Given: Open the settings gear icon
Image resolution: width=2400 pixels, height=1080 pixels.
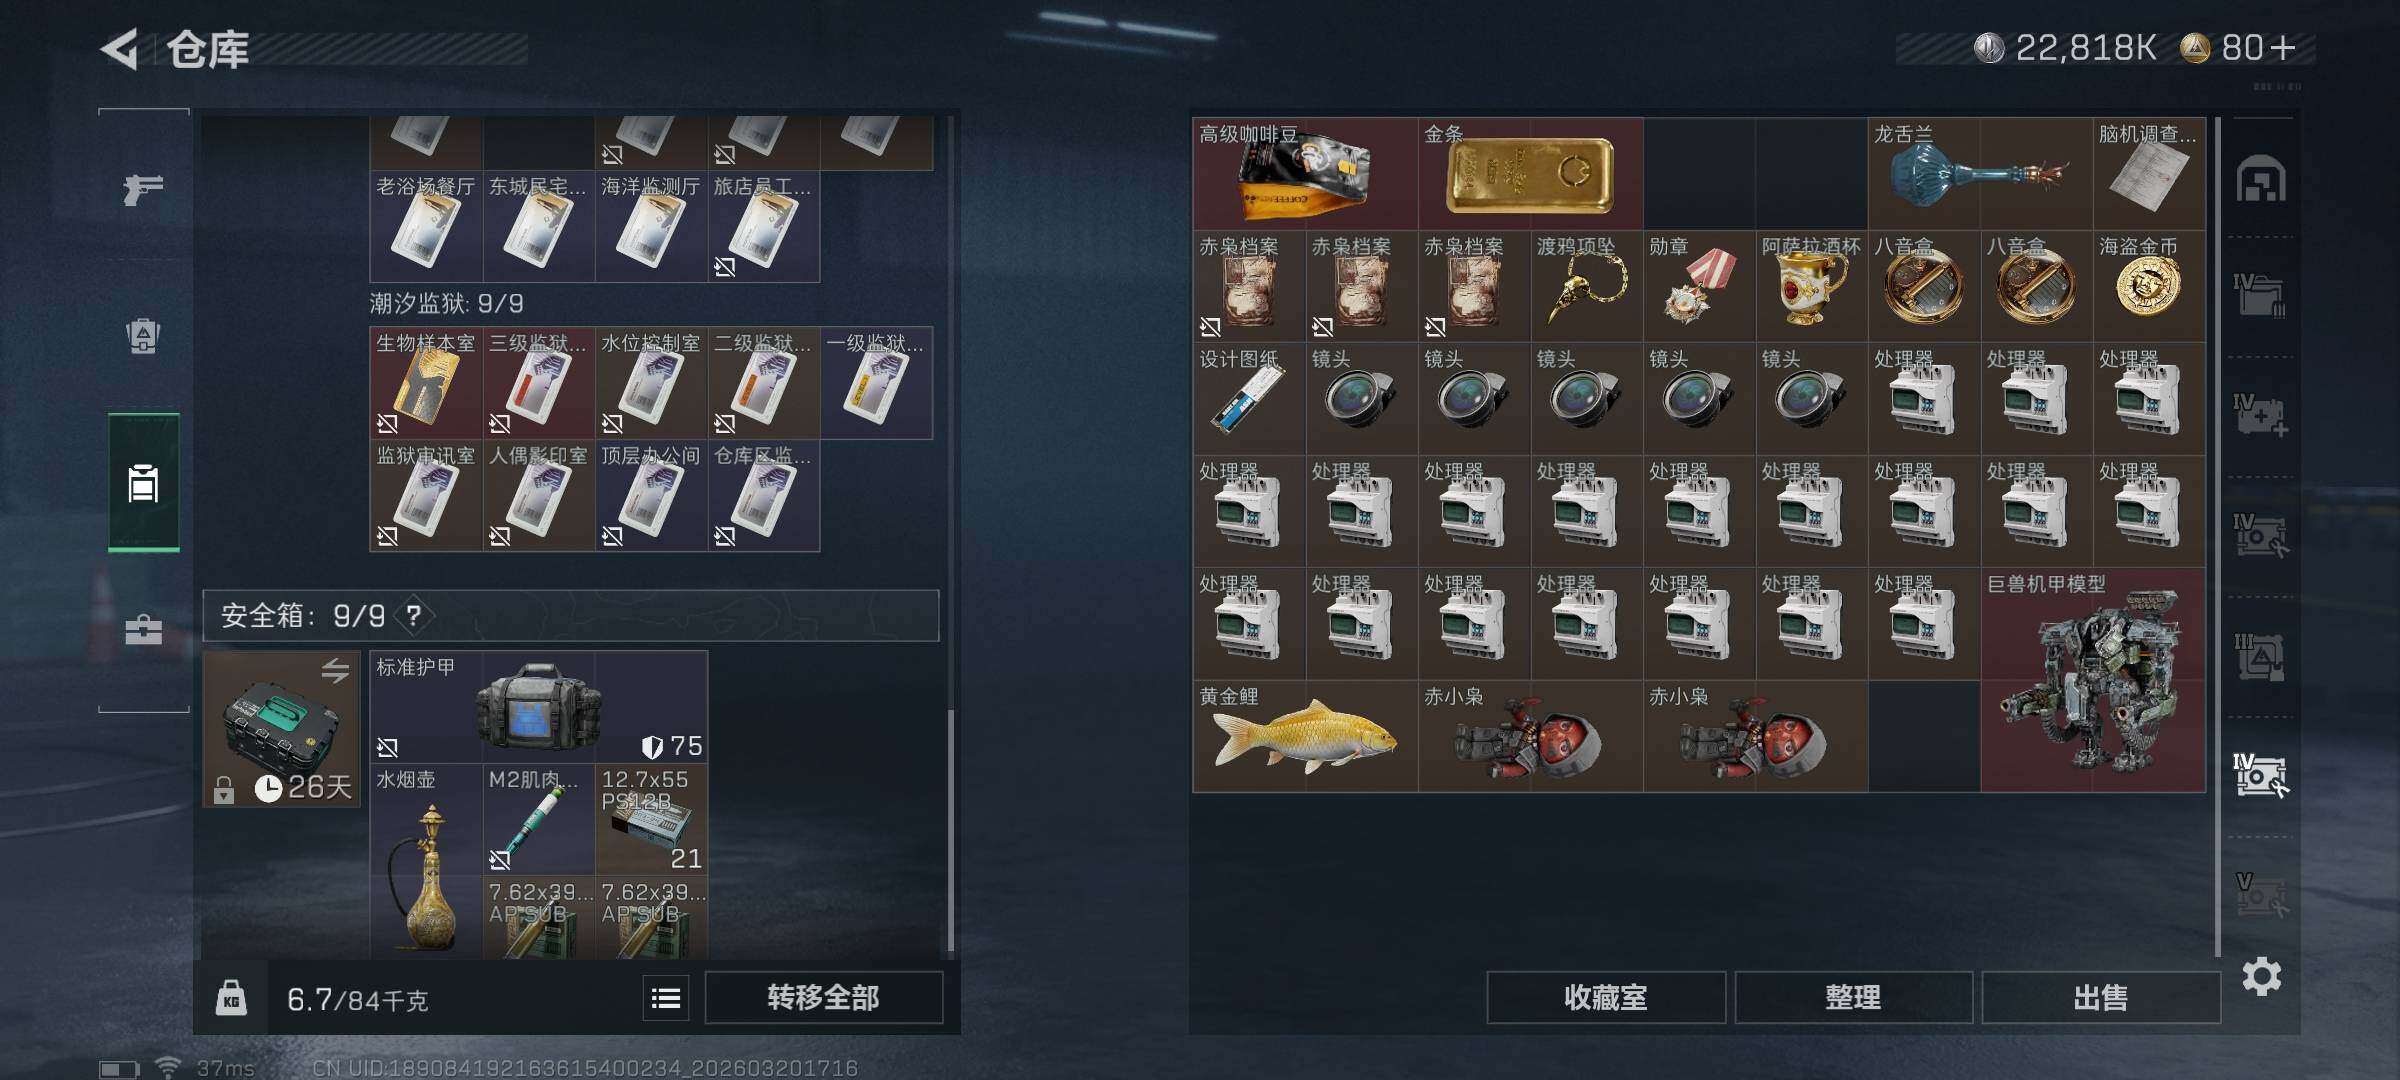Looking at the screenshot, I should [x=2261, y=976].
